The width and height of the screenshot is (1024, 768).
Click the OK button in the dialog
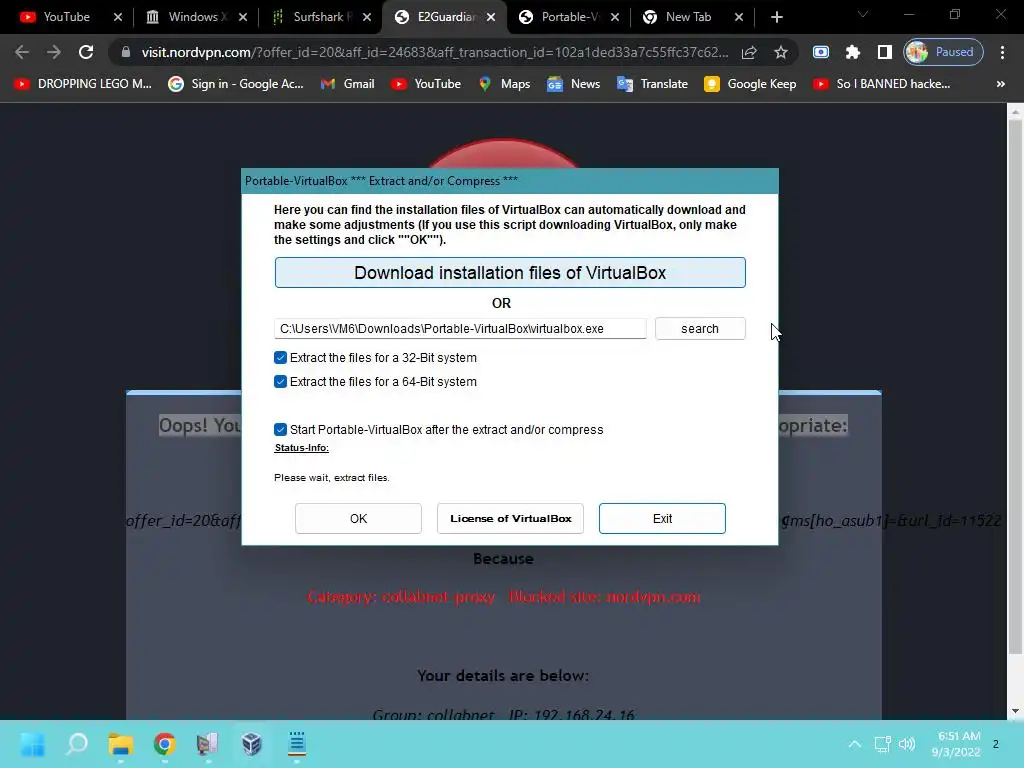358,519
